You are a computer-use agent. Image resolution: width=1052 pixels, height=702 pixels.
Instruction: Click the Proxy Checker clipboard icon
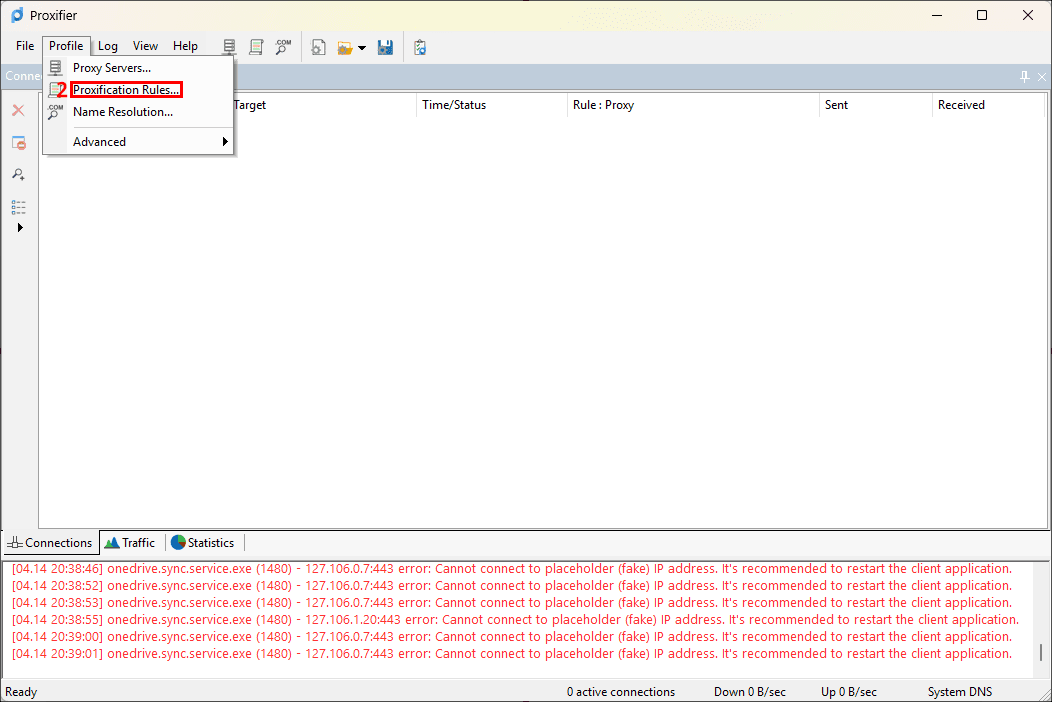(x=420, y=48)
